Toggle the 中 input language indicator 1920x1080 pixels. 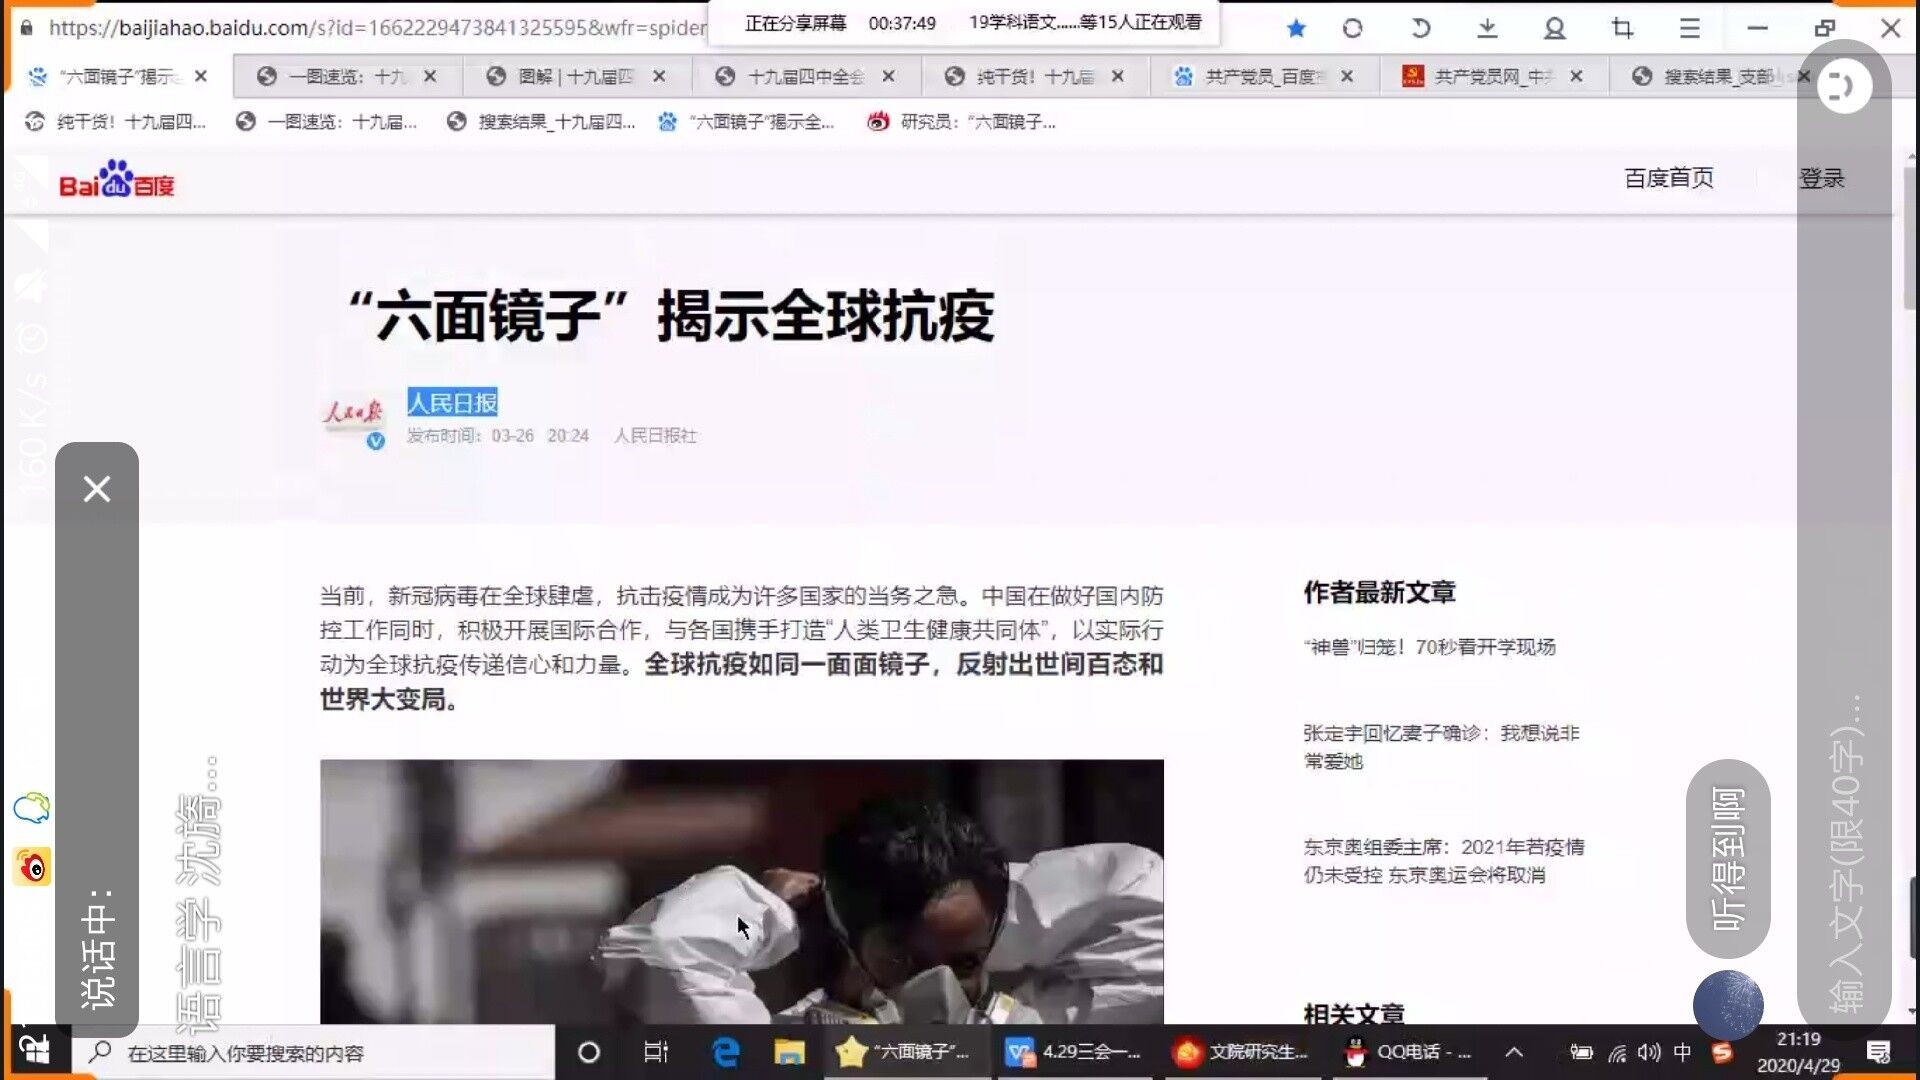pos(1682,1052)
